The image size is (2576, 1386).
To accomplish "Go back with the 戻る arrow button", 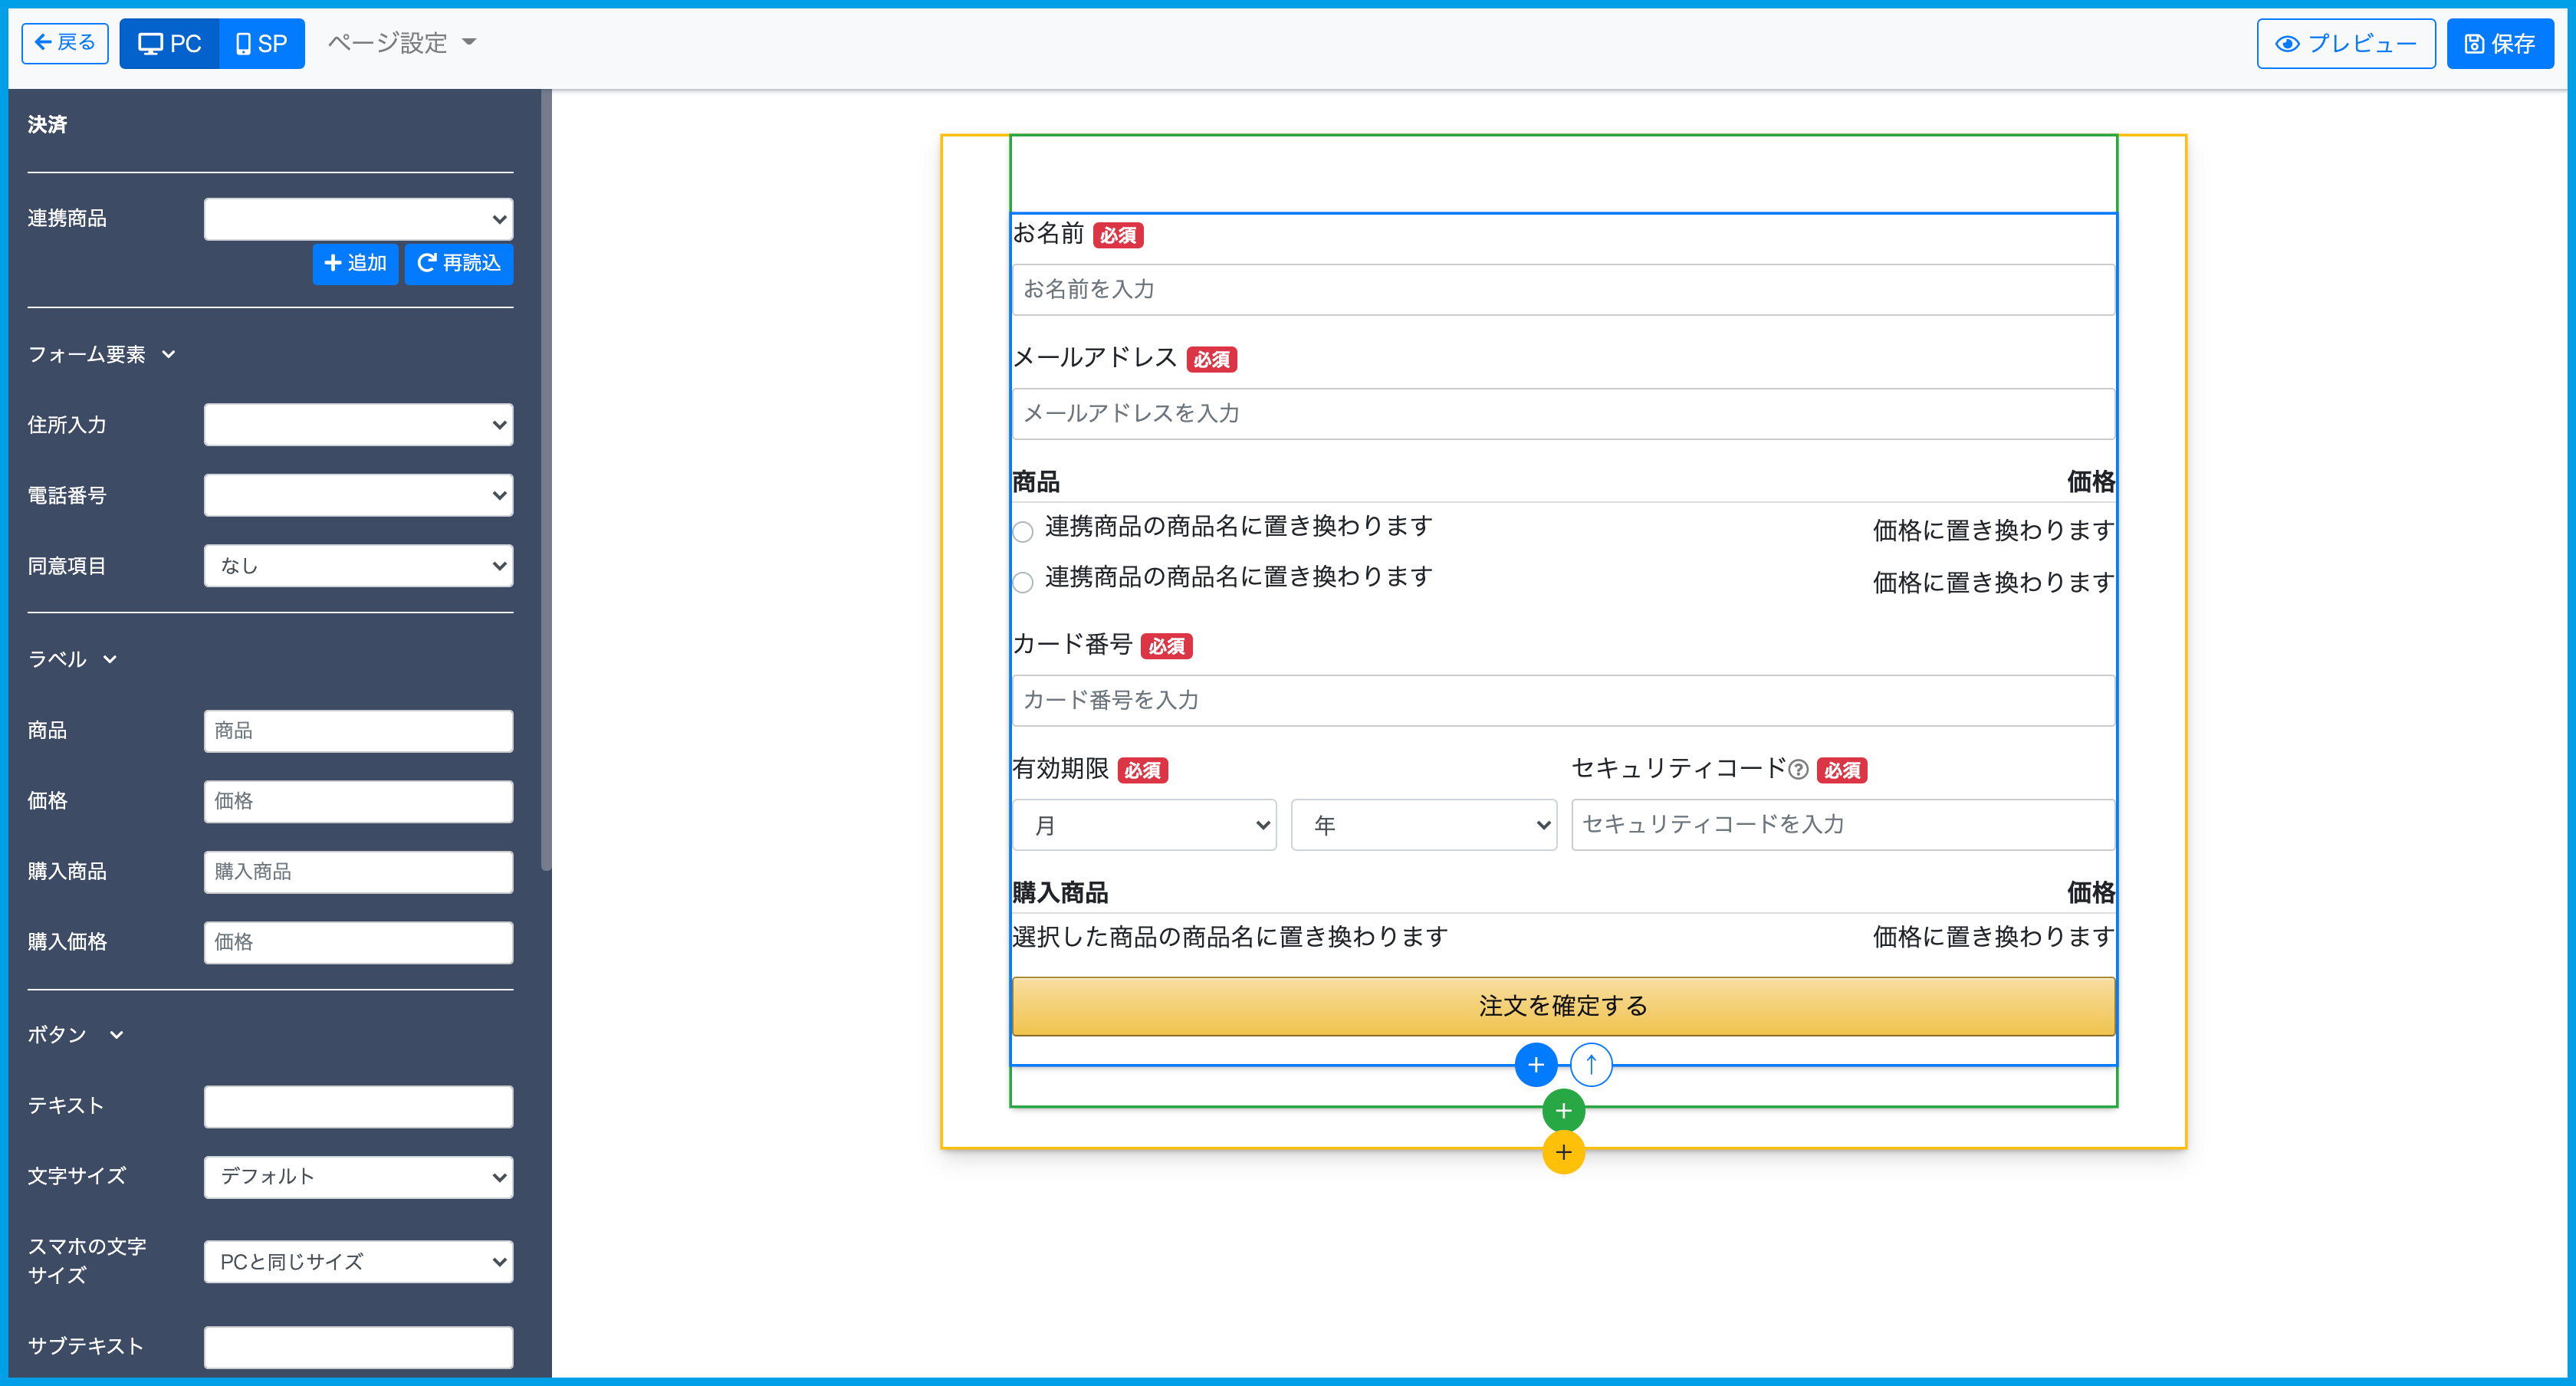I will click(x=65, y=43).
